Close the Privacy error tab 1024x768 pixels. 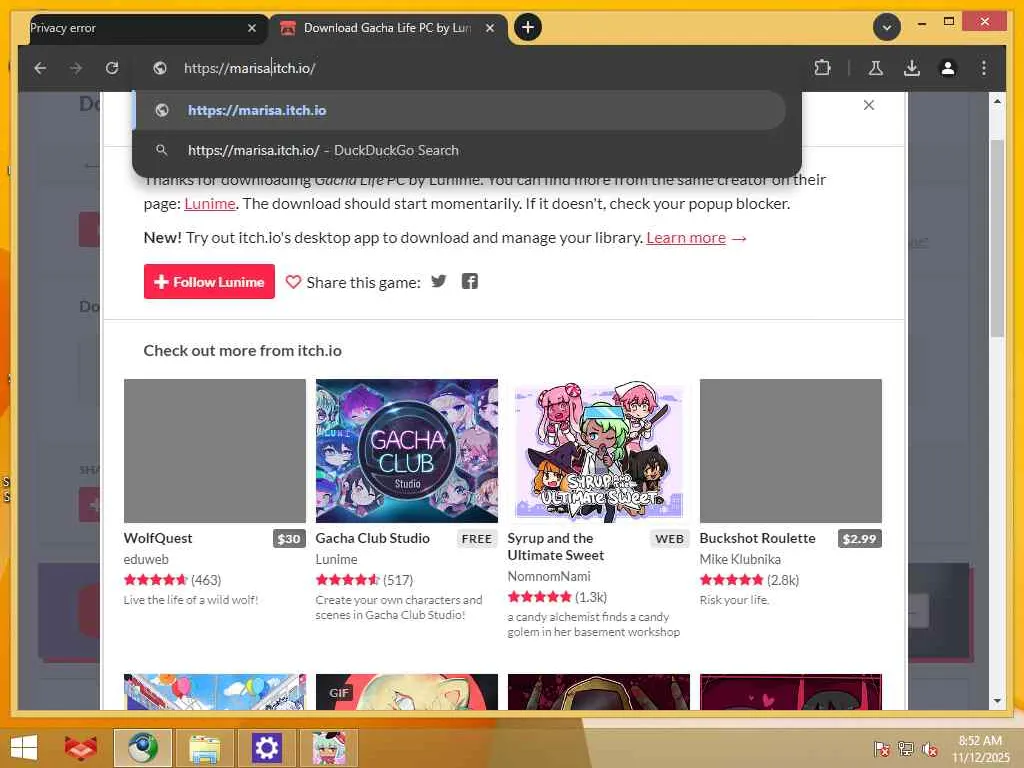(252, 28)
